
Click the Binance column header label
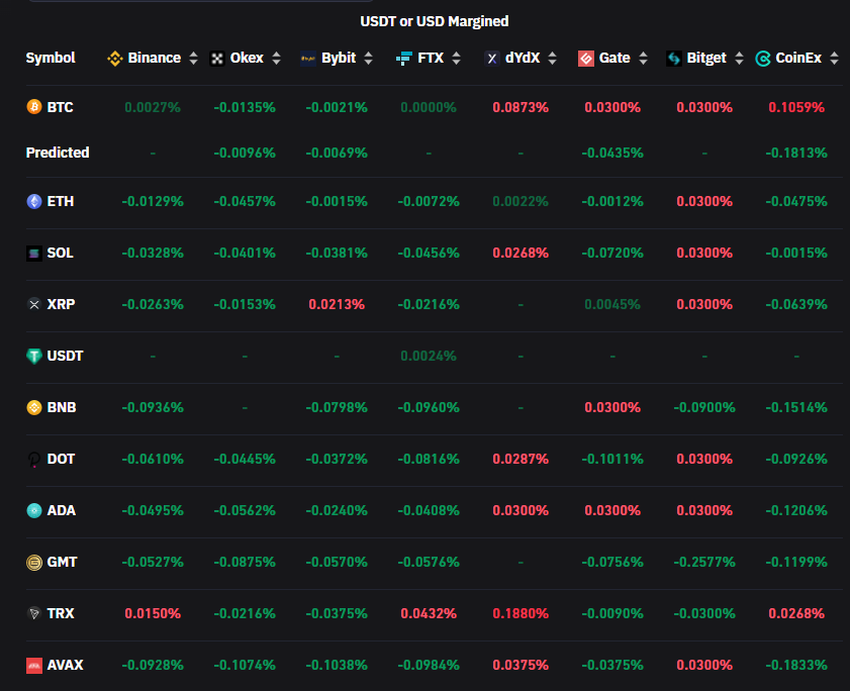pos(154,58)
